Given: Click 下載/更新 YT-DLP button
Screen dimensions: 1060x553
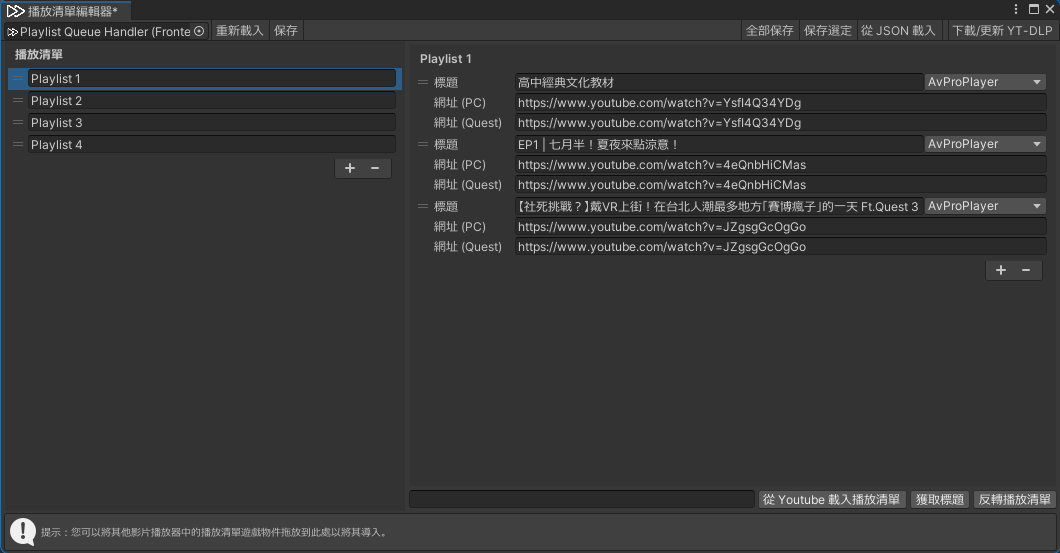Looking at the screenshot, I should click(x=1002, y=31).
